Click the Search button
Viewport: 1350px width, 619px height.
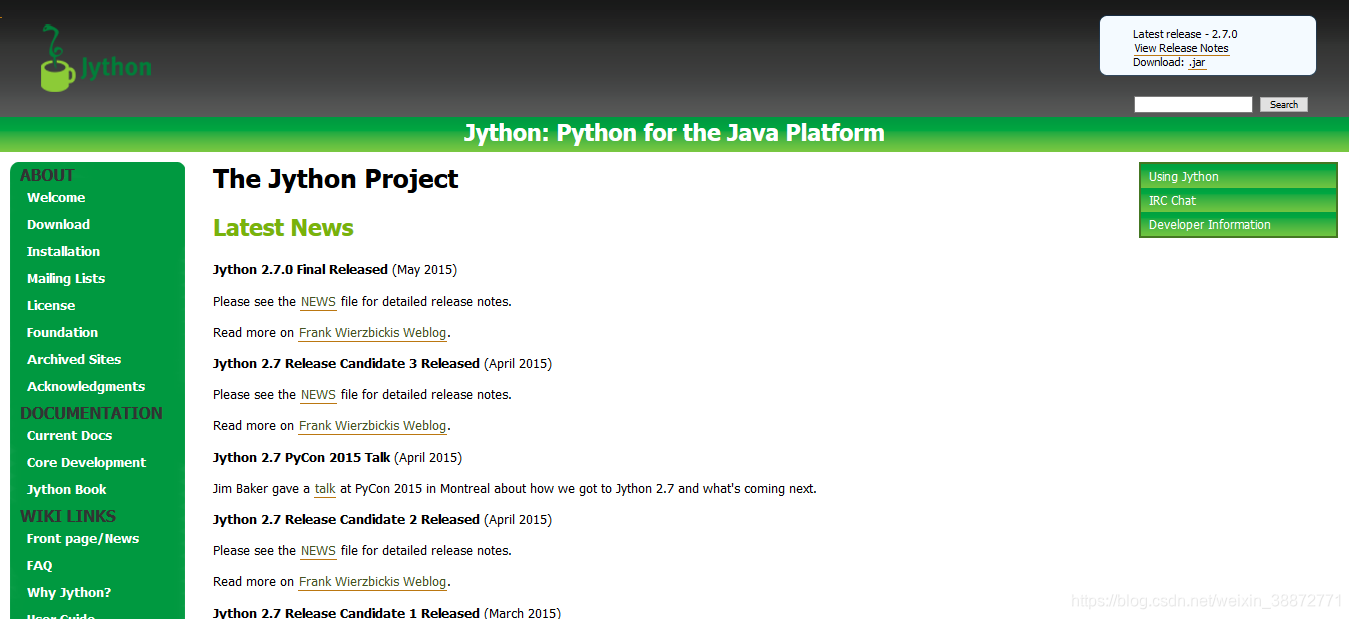[1284, 104]
